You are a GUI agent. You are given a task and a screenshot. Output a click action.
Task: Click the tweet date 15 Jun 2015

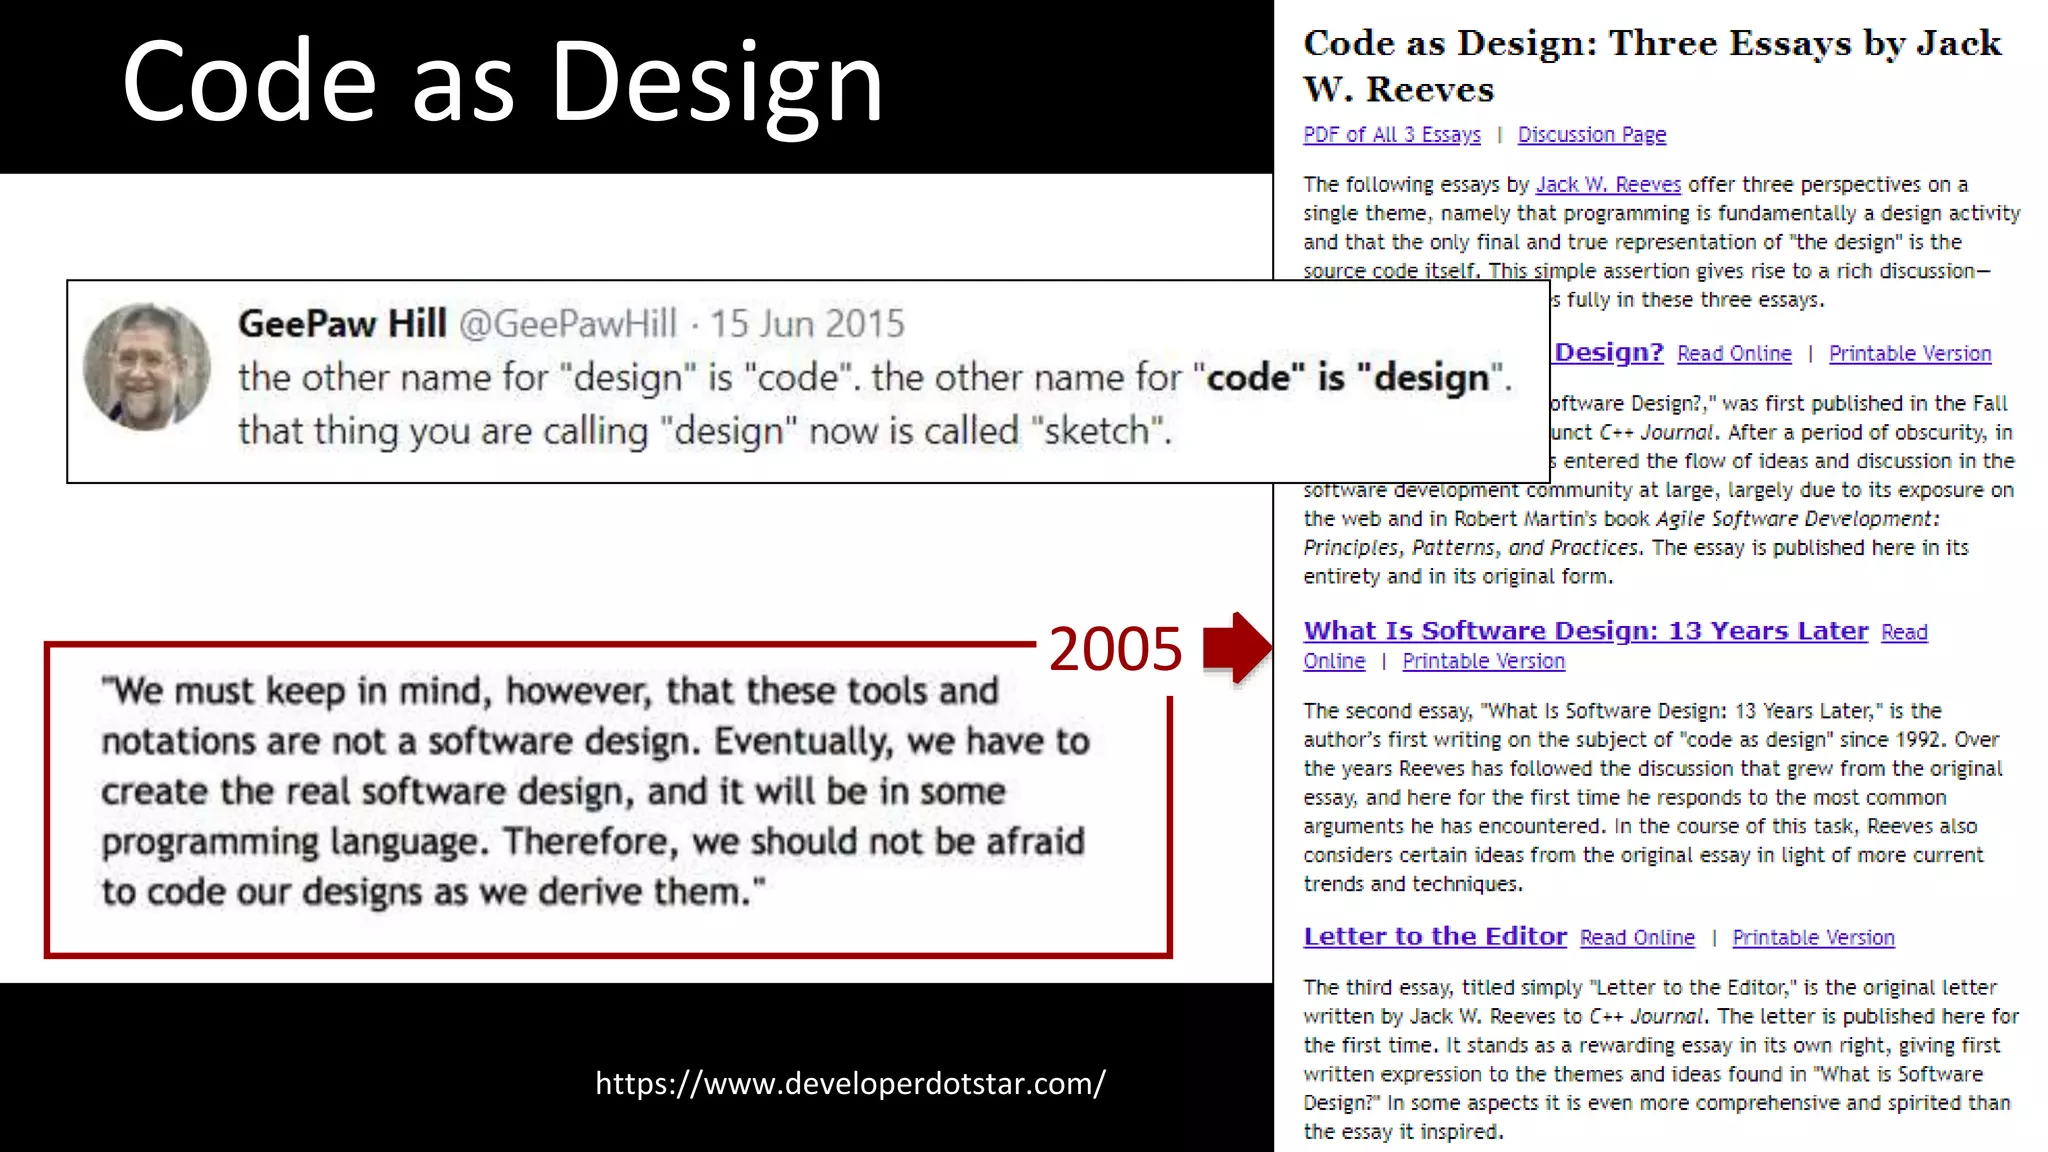pyautogui.click(x=807, y=324)
